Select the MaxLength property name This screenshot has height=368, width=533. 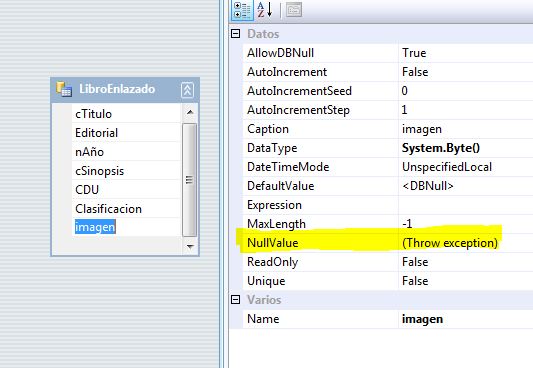click(276, 224)
